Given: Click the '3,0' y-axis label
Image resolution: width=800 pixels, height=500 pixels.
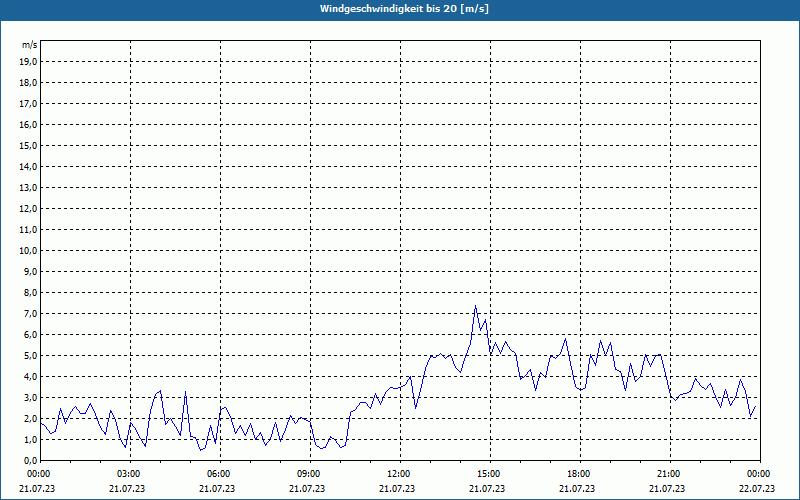Looking at the screenshot, I should [x=31, y=397].
